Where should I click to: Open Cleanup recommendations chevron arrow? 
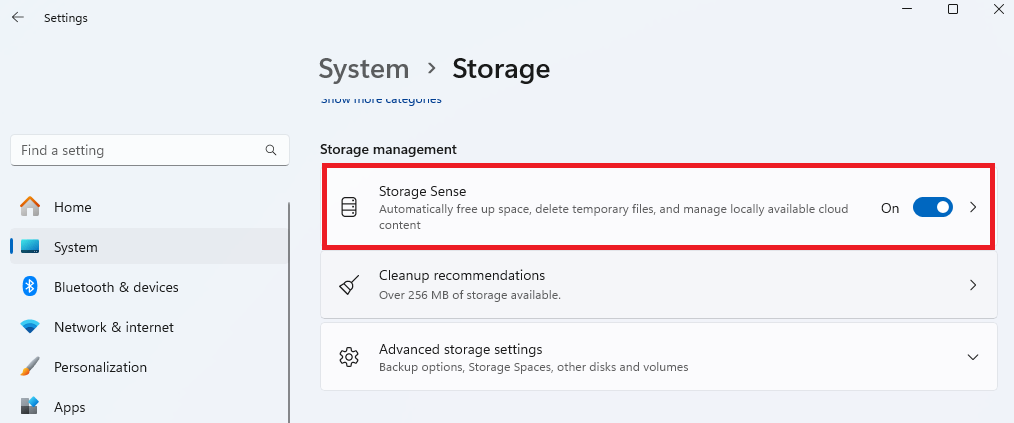[973, 285]
